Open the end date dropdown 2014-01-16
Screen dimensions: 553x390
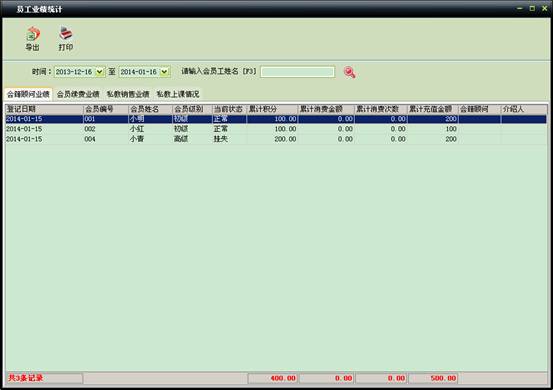(x=164, y=72)
